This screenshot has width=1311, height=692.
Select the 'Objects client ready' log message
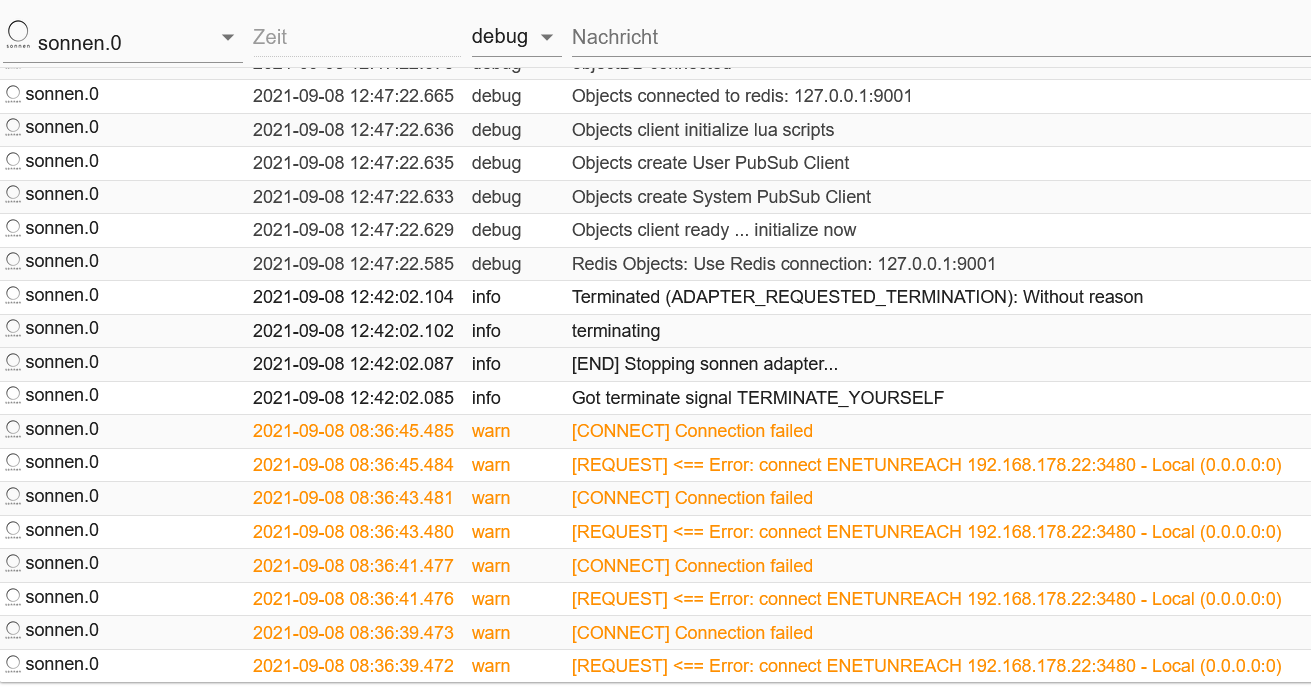[714, 230]
